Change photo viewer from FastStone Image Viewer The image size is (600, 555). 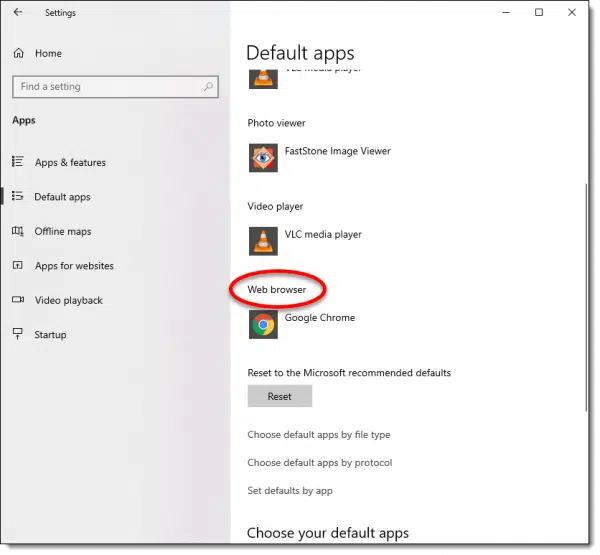(337, 152)
